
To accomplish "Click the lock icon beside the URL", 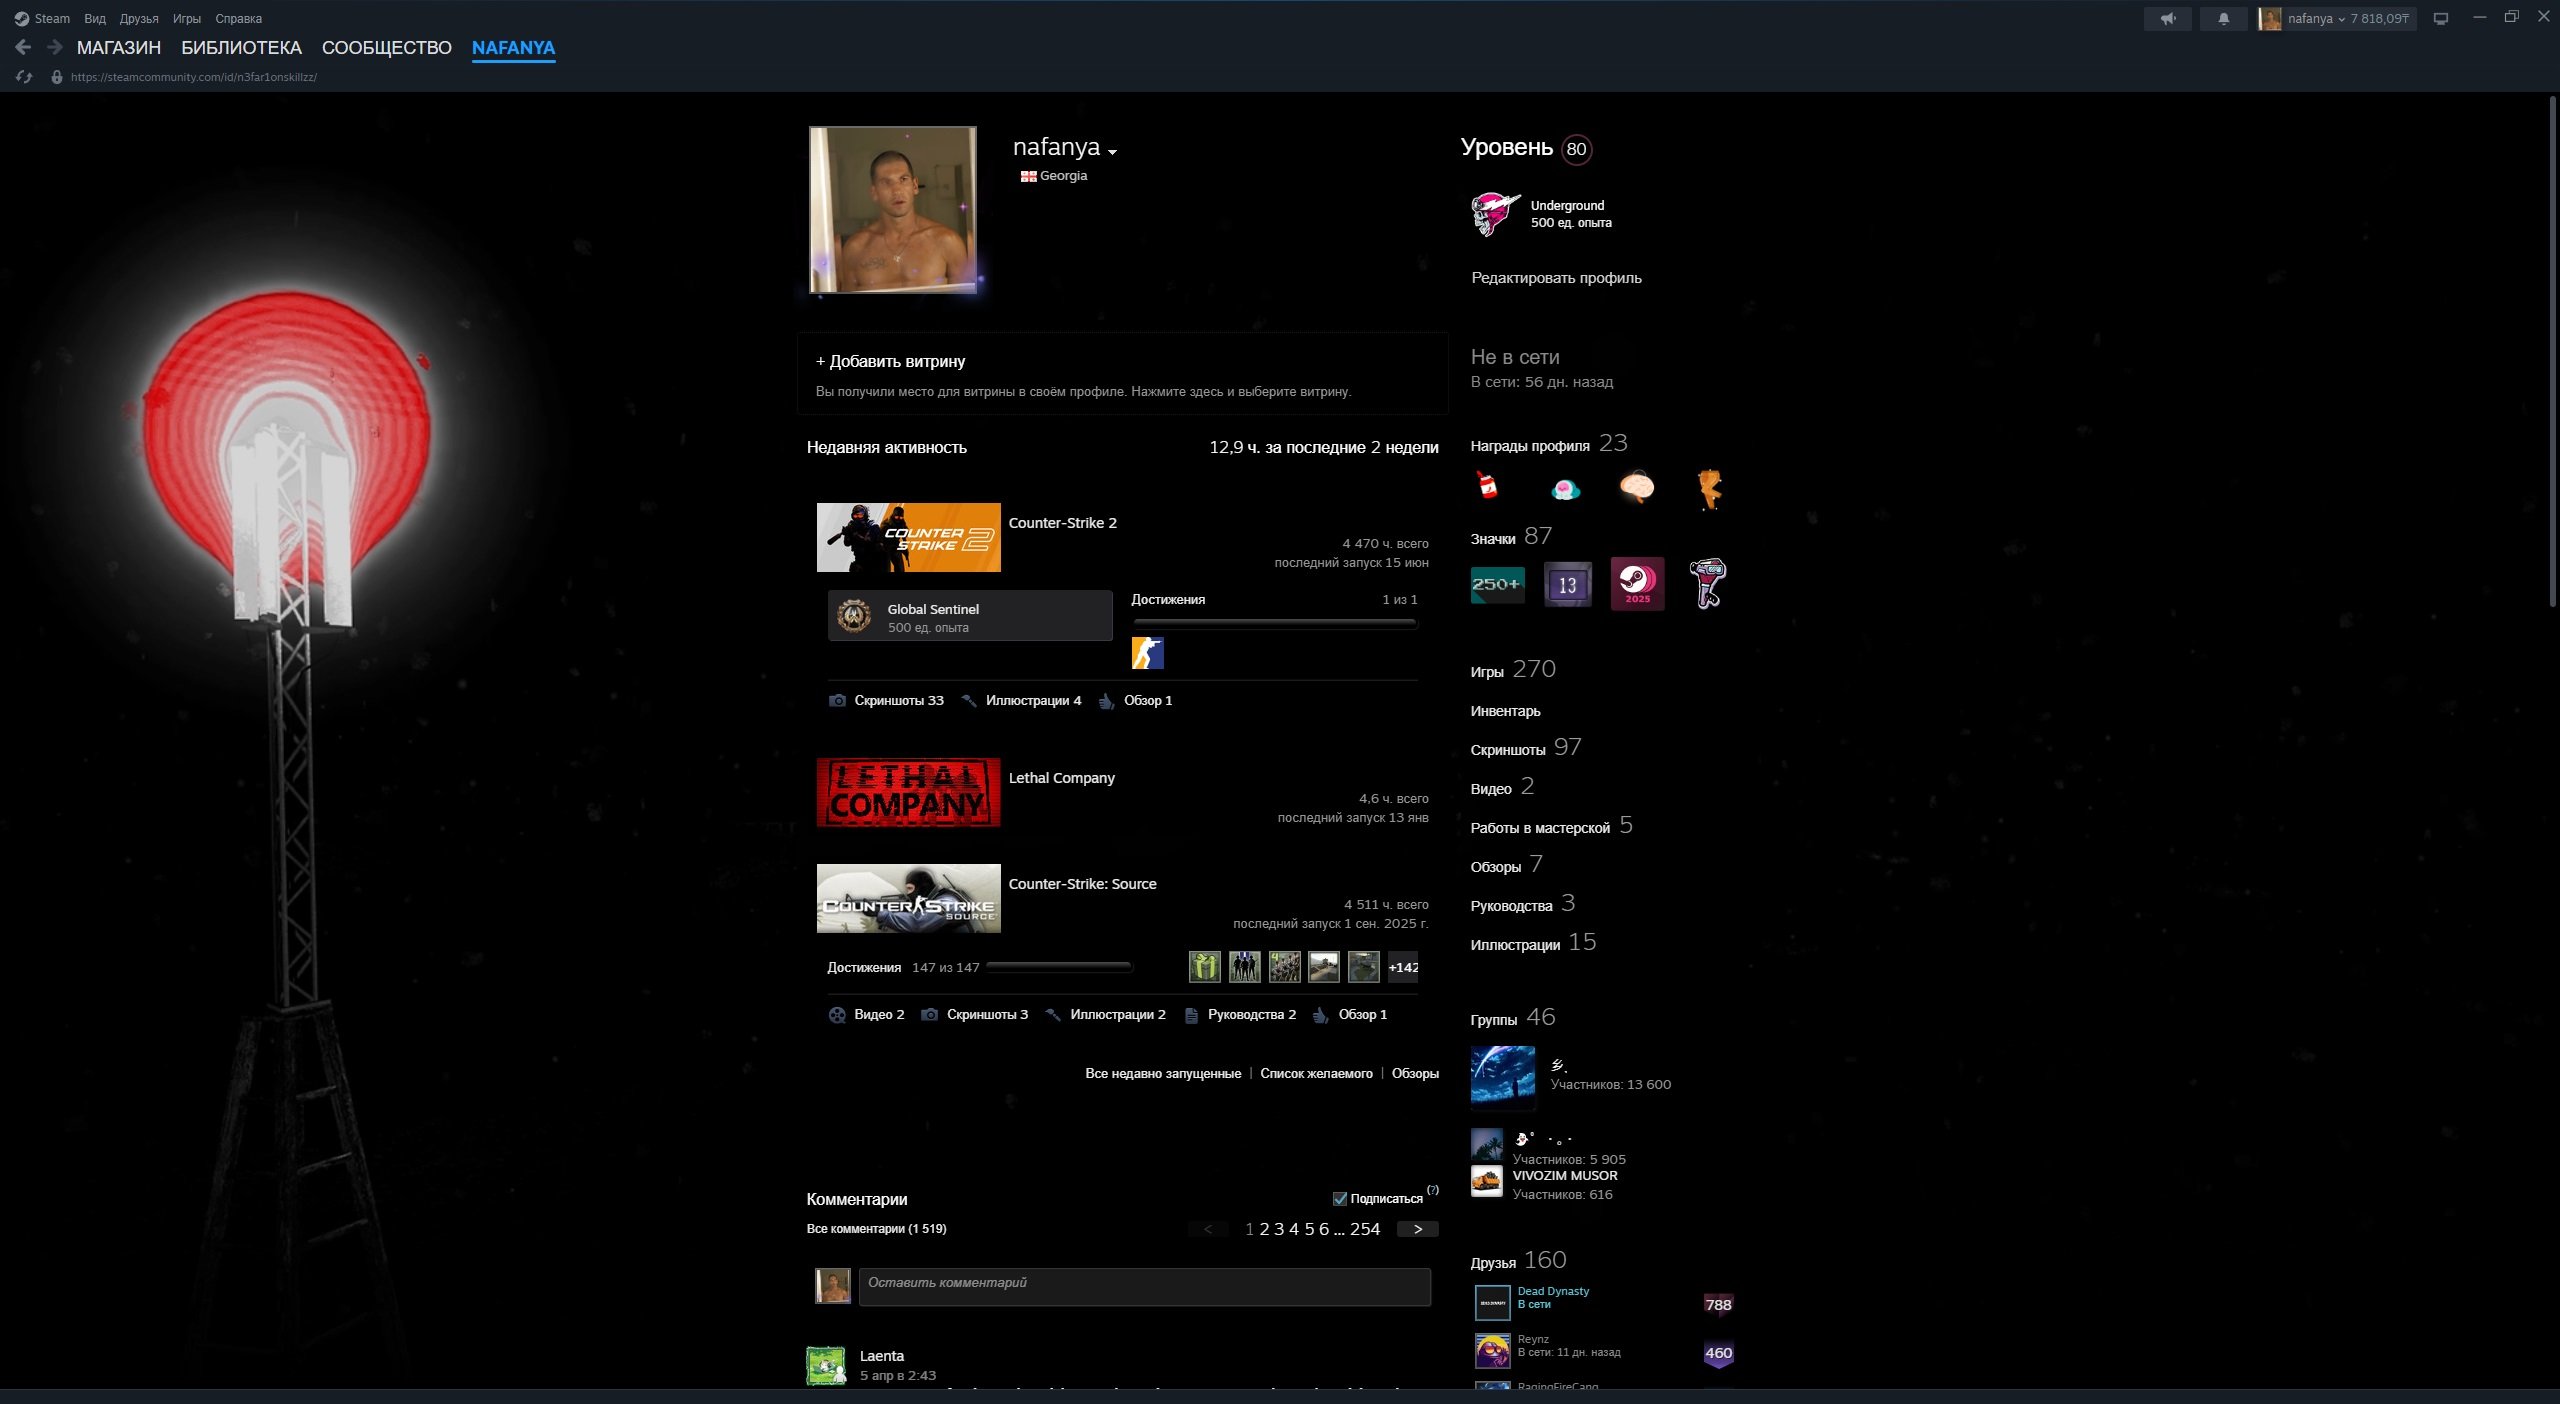I will pos(57,77).
